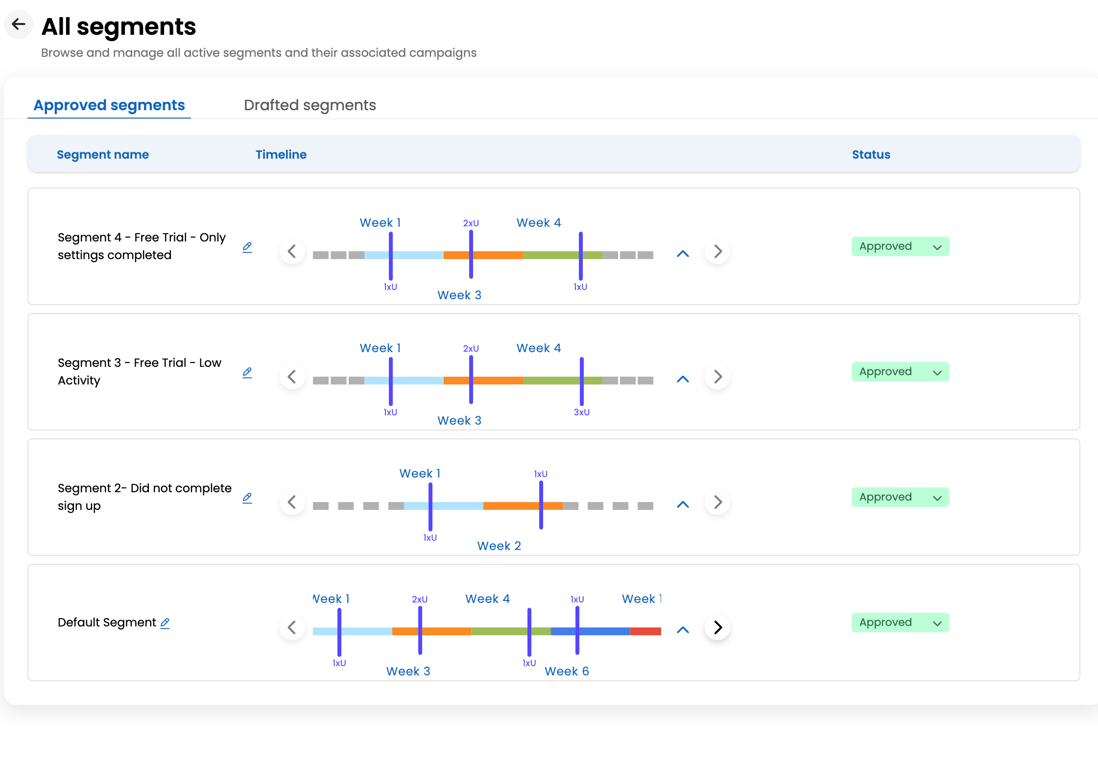1098x768 pixels.
Task: Open Segment 4 Approved status dropdown
Action: pos(900,246)
